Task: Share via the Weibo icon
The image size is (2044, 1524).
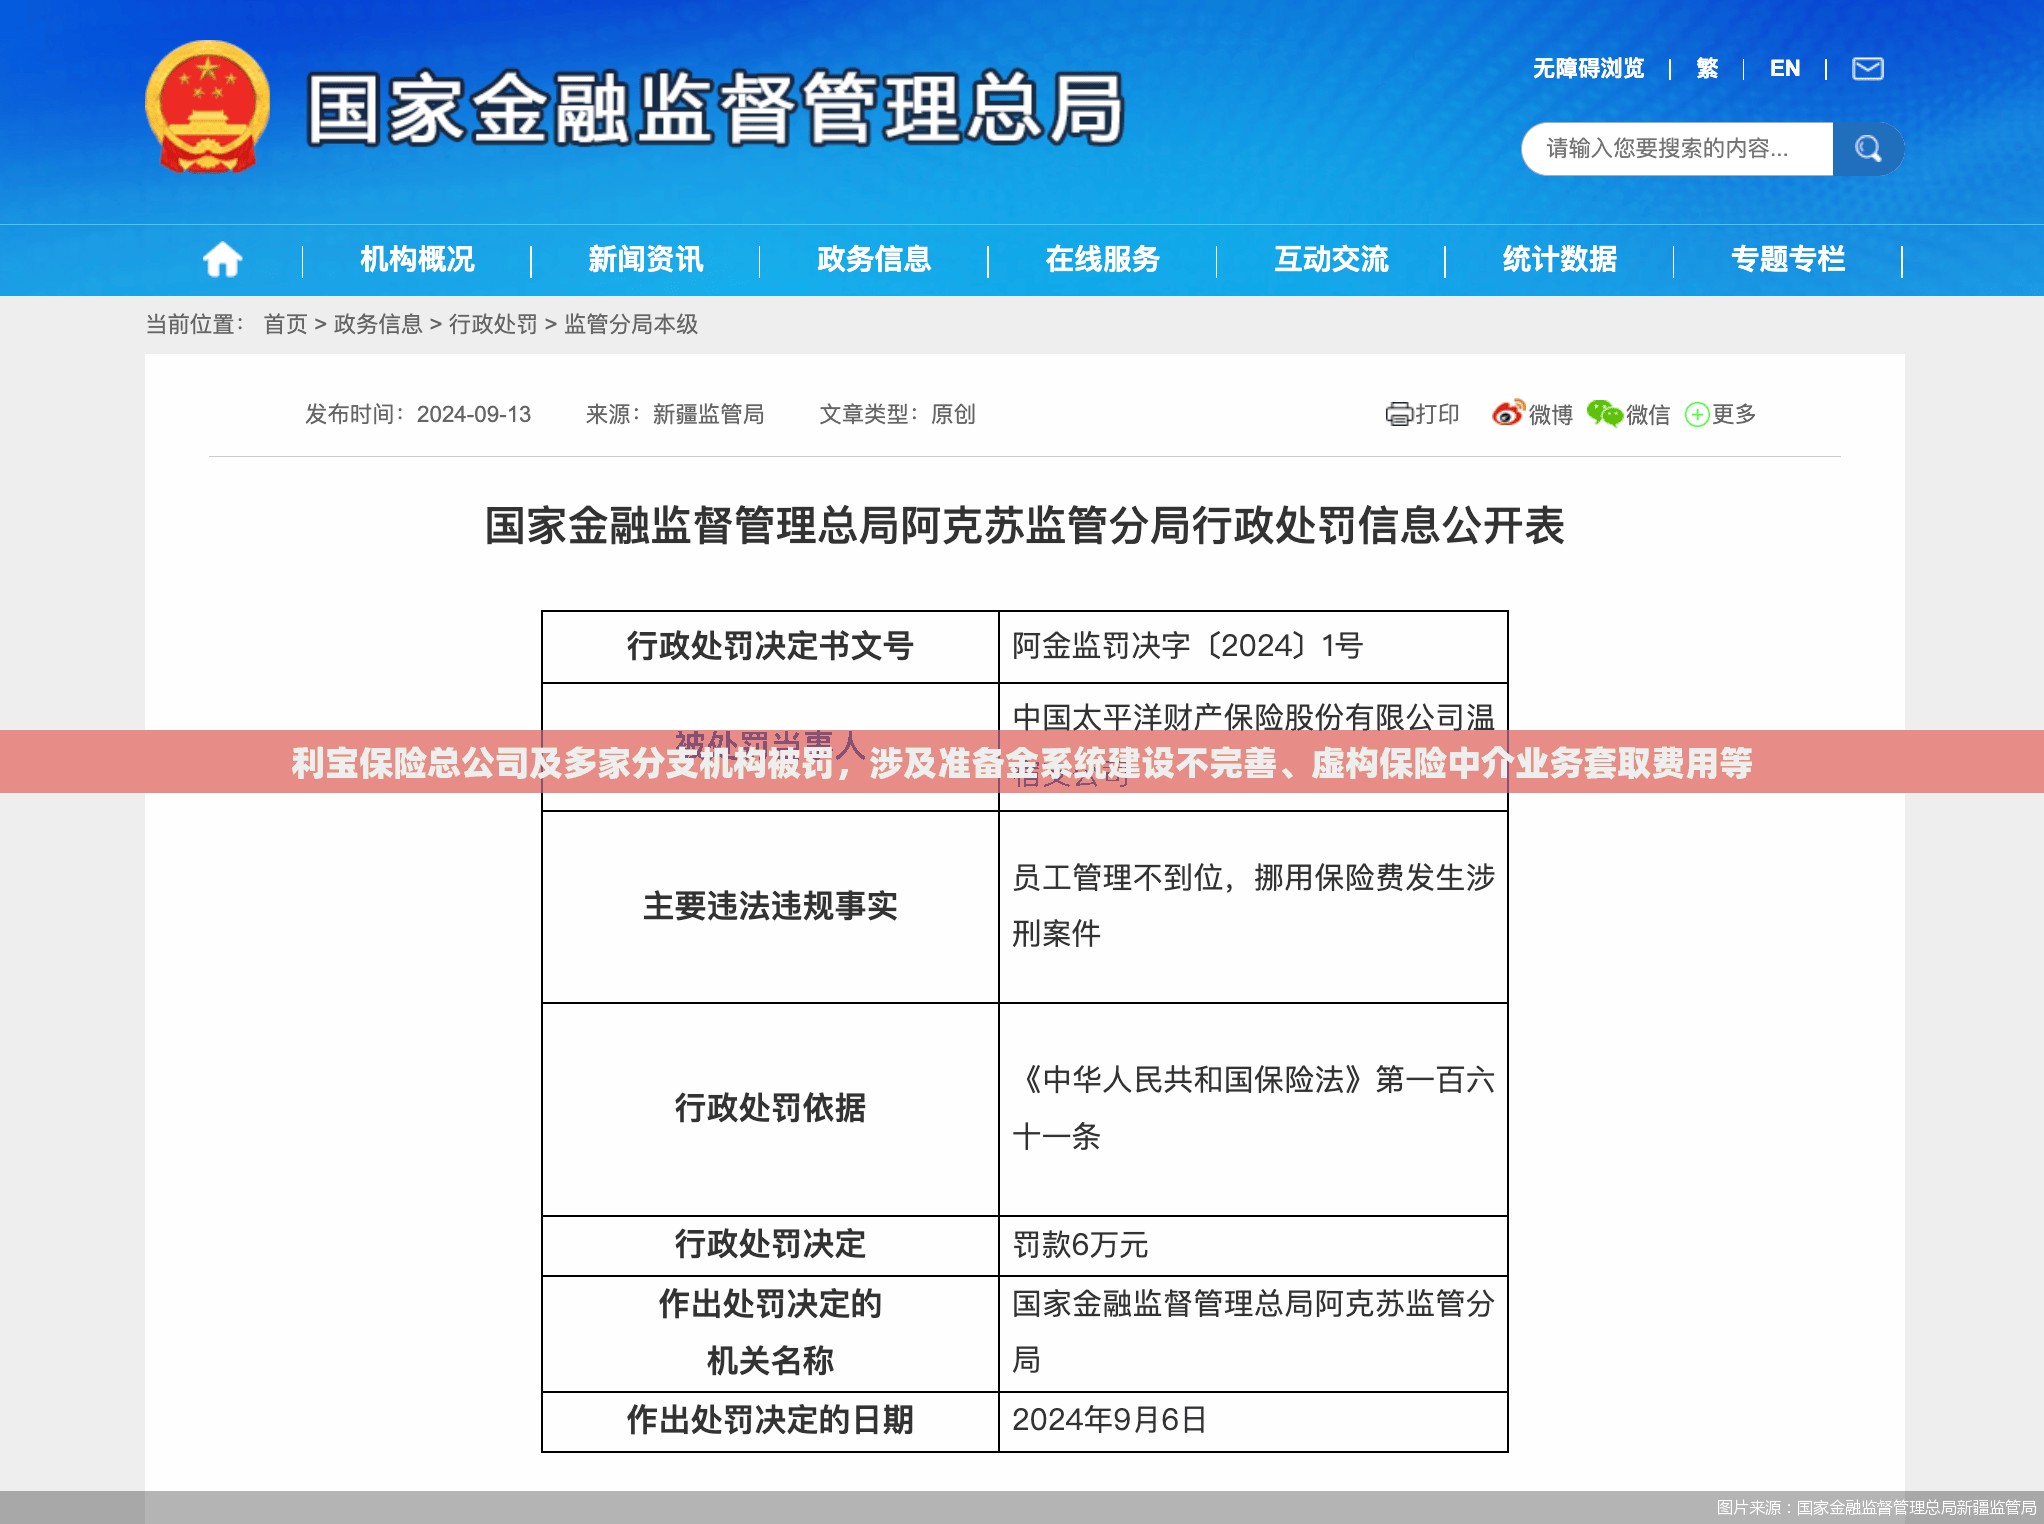Action: [x=1507, y=413]
